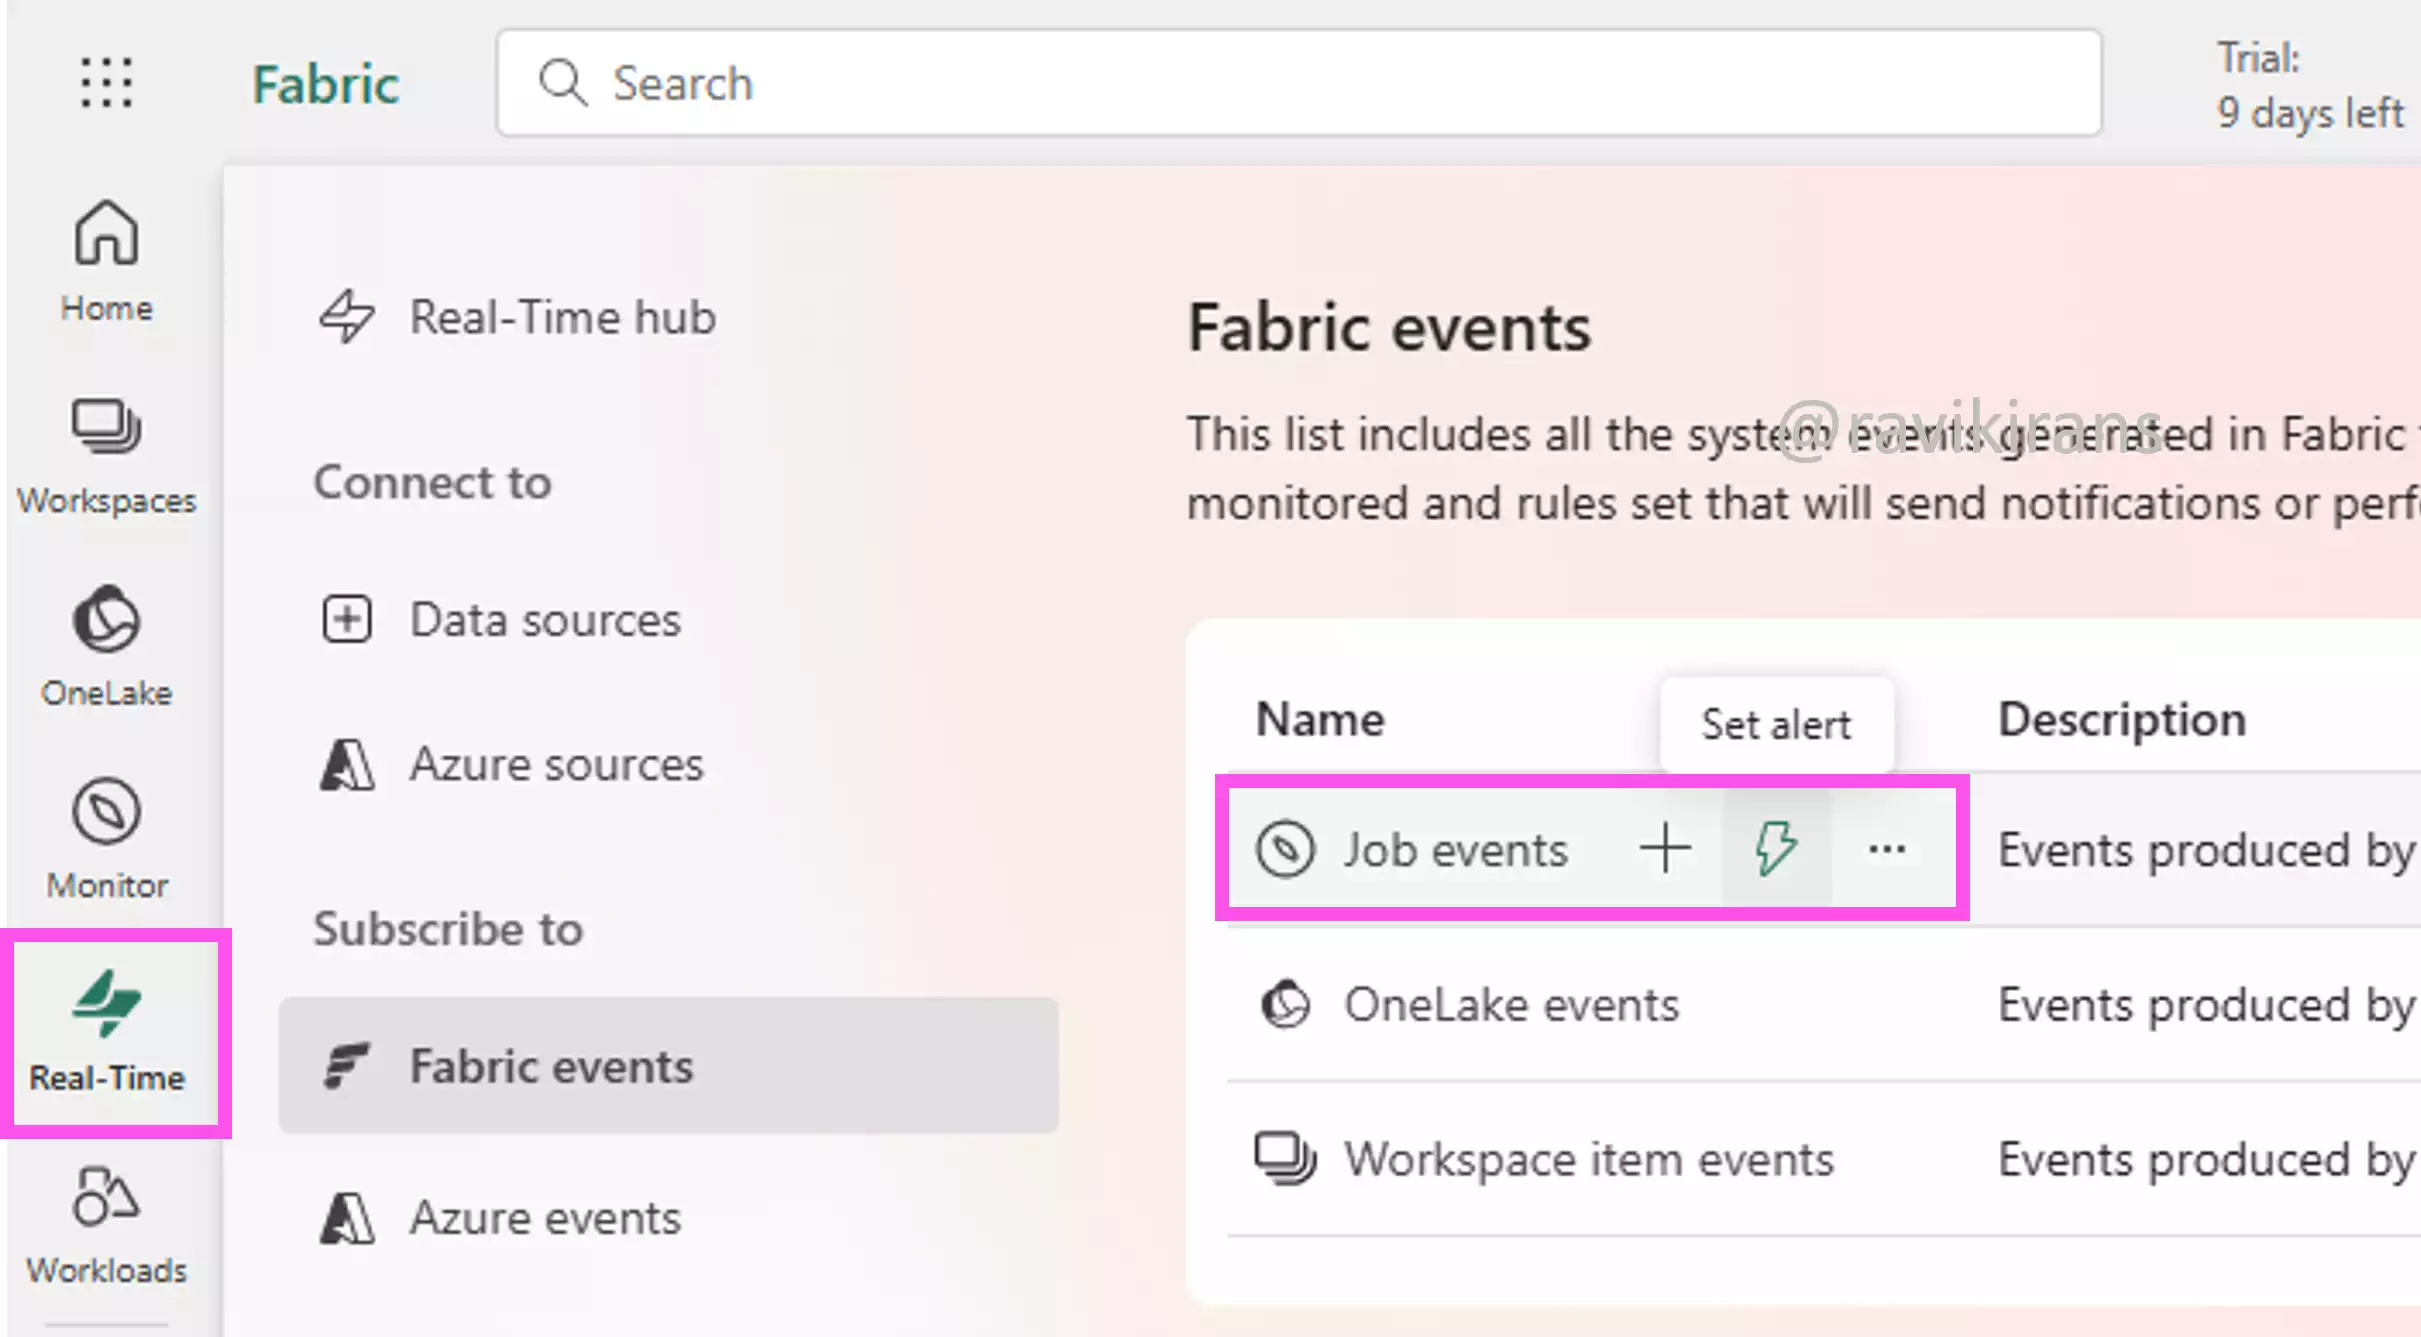The height and width of the screenshot is (1337, 2421).
Task: Click the OneLake events description cell
Action: [x=2207, y=1005]
